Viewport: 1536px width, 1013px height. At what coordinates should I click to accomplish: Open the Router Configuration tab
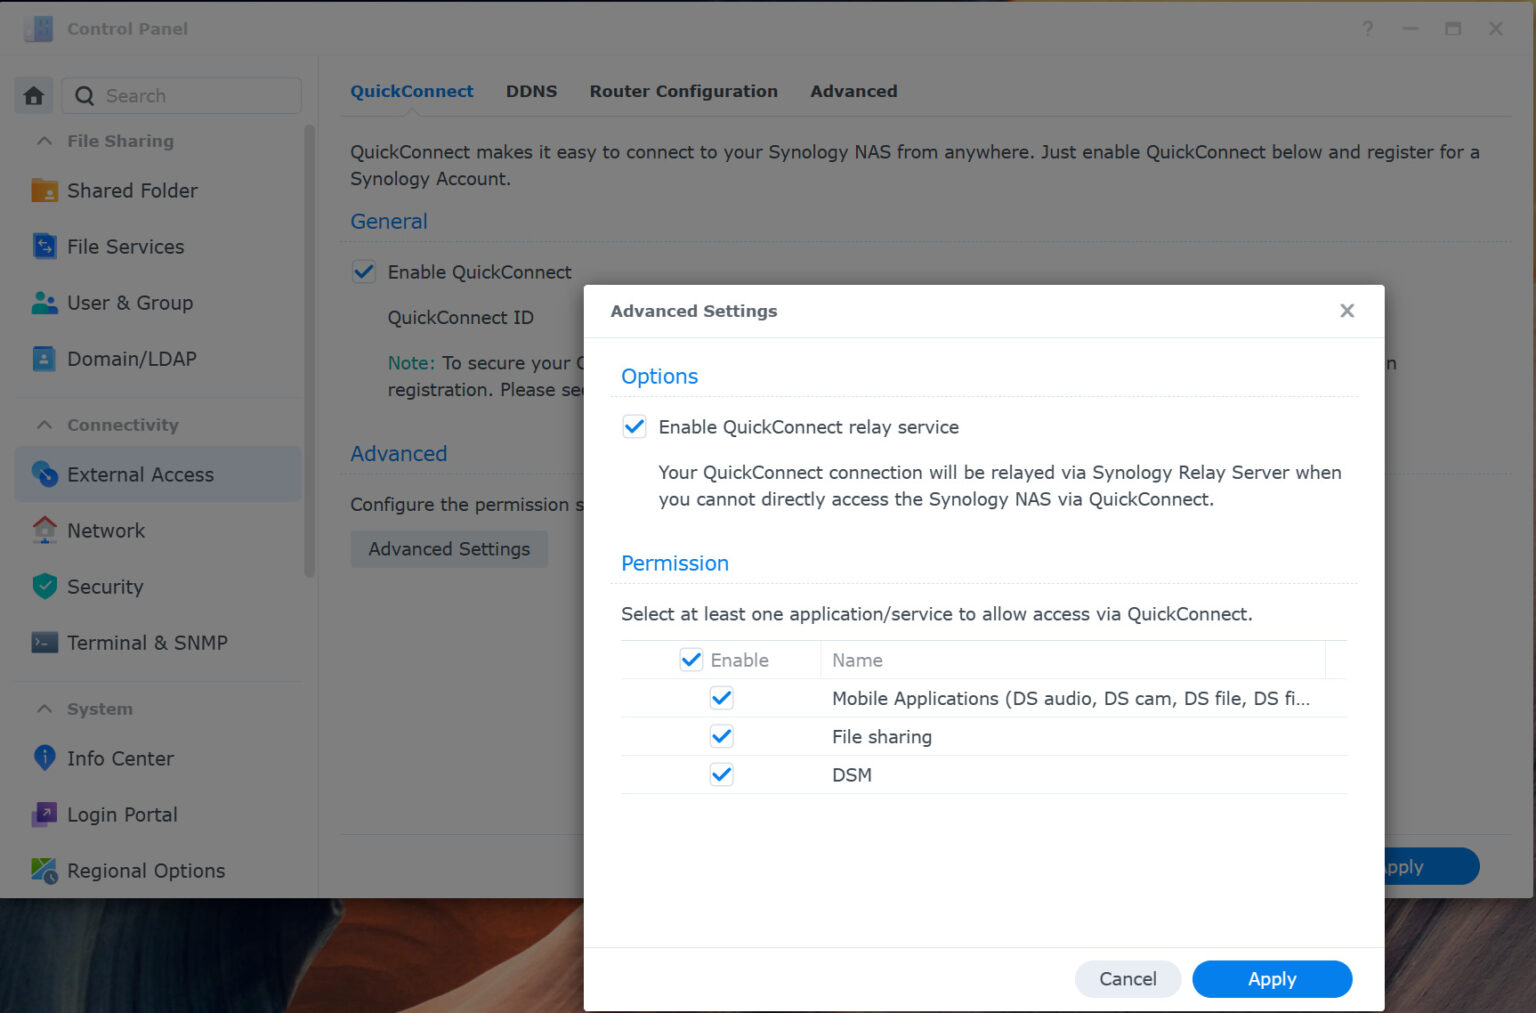point(683,91)
